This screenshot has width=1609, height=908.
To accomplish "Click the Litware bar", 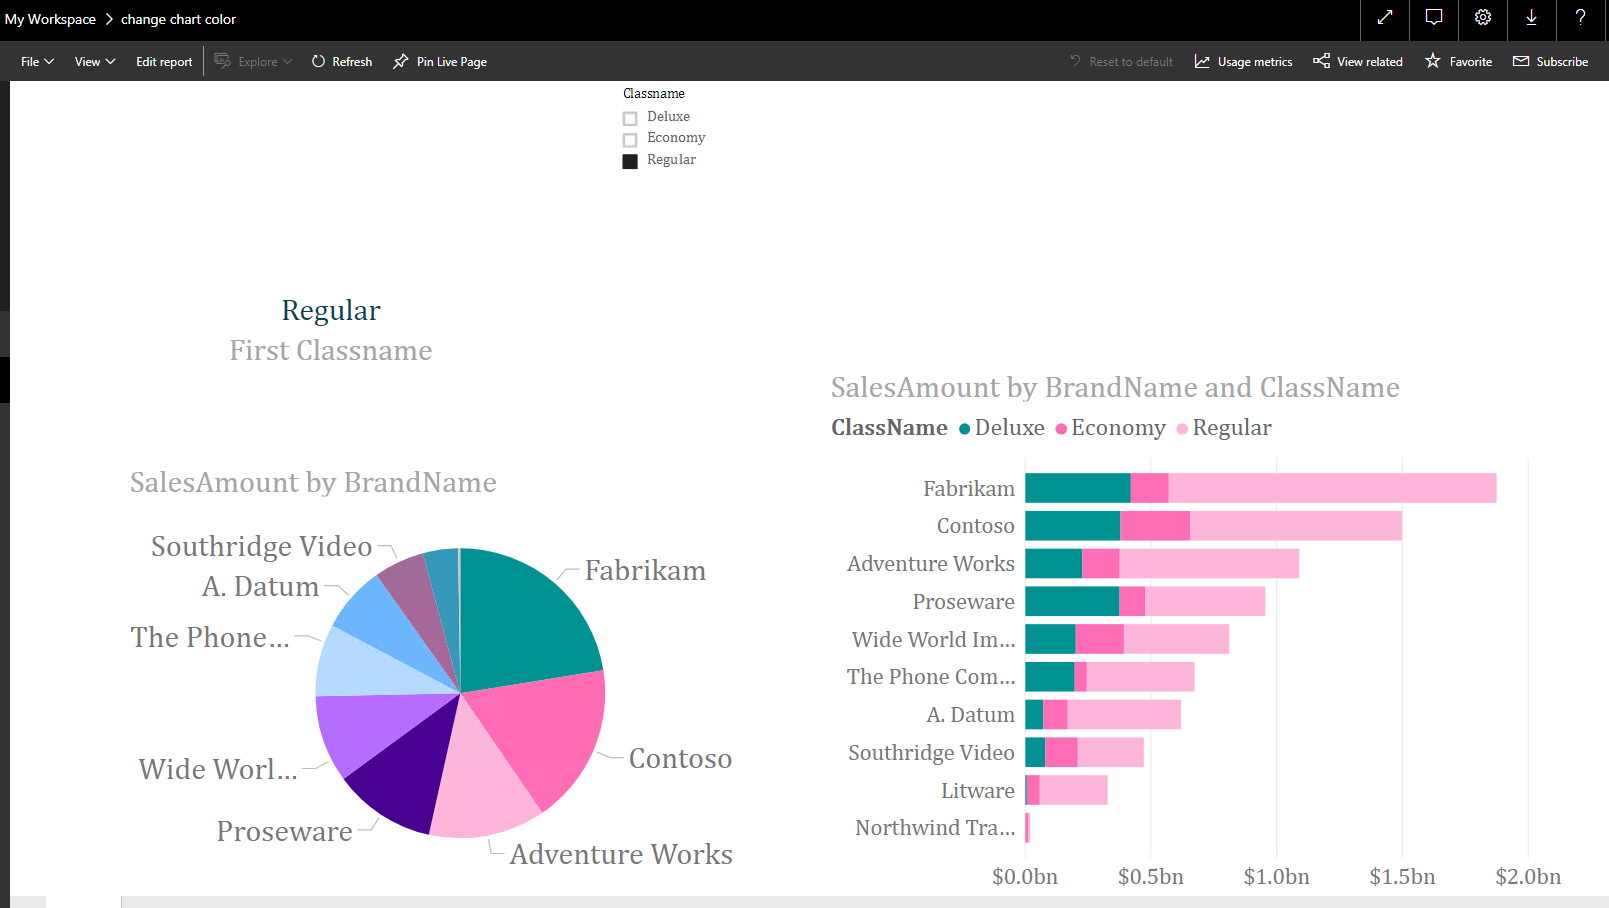I will pos(1066,790).
